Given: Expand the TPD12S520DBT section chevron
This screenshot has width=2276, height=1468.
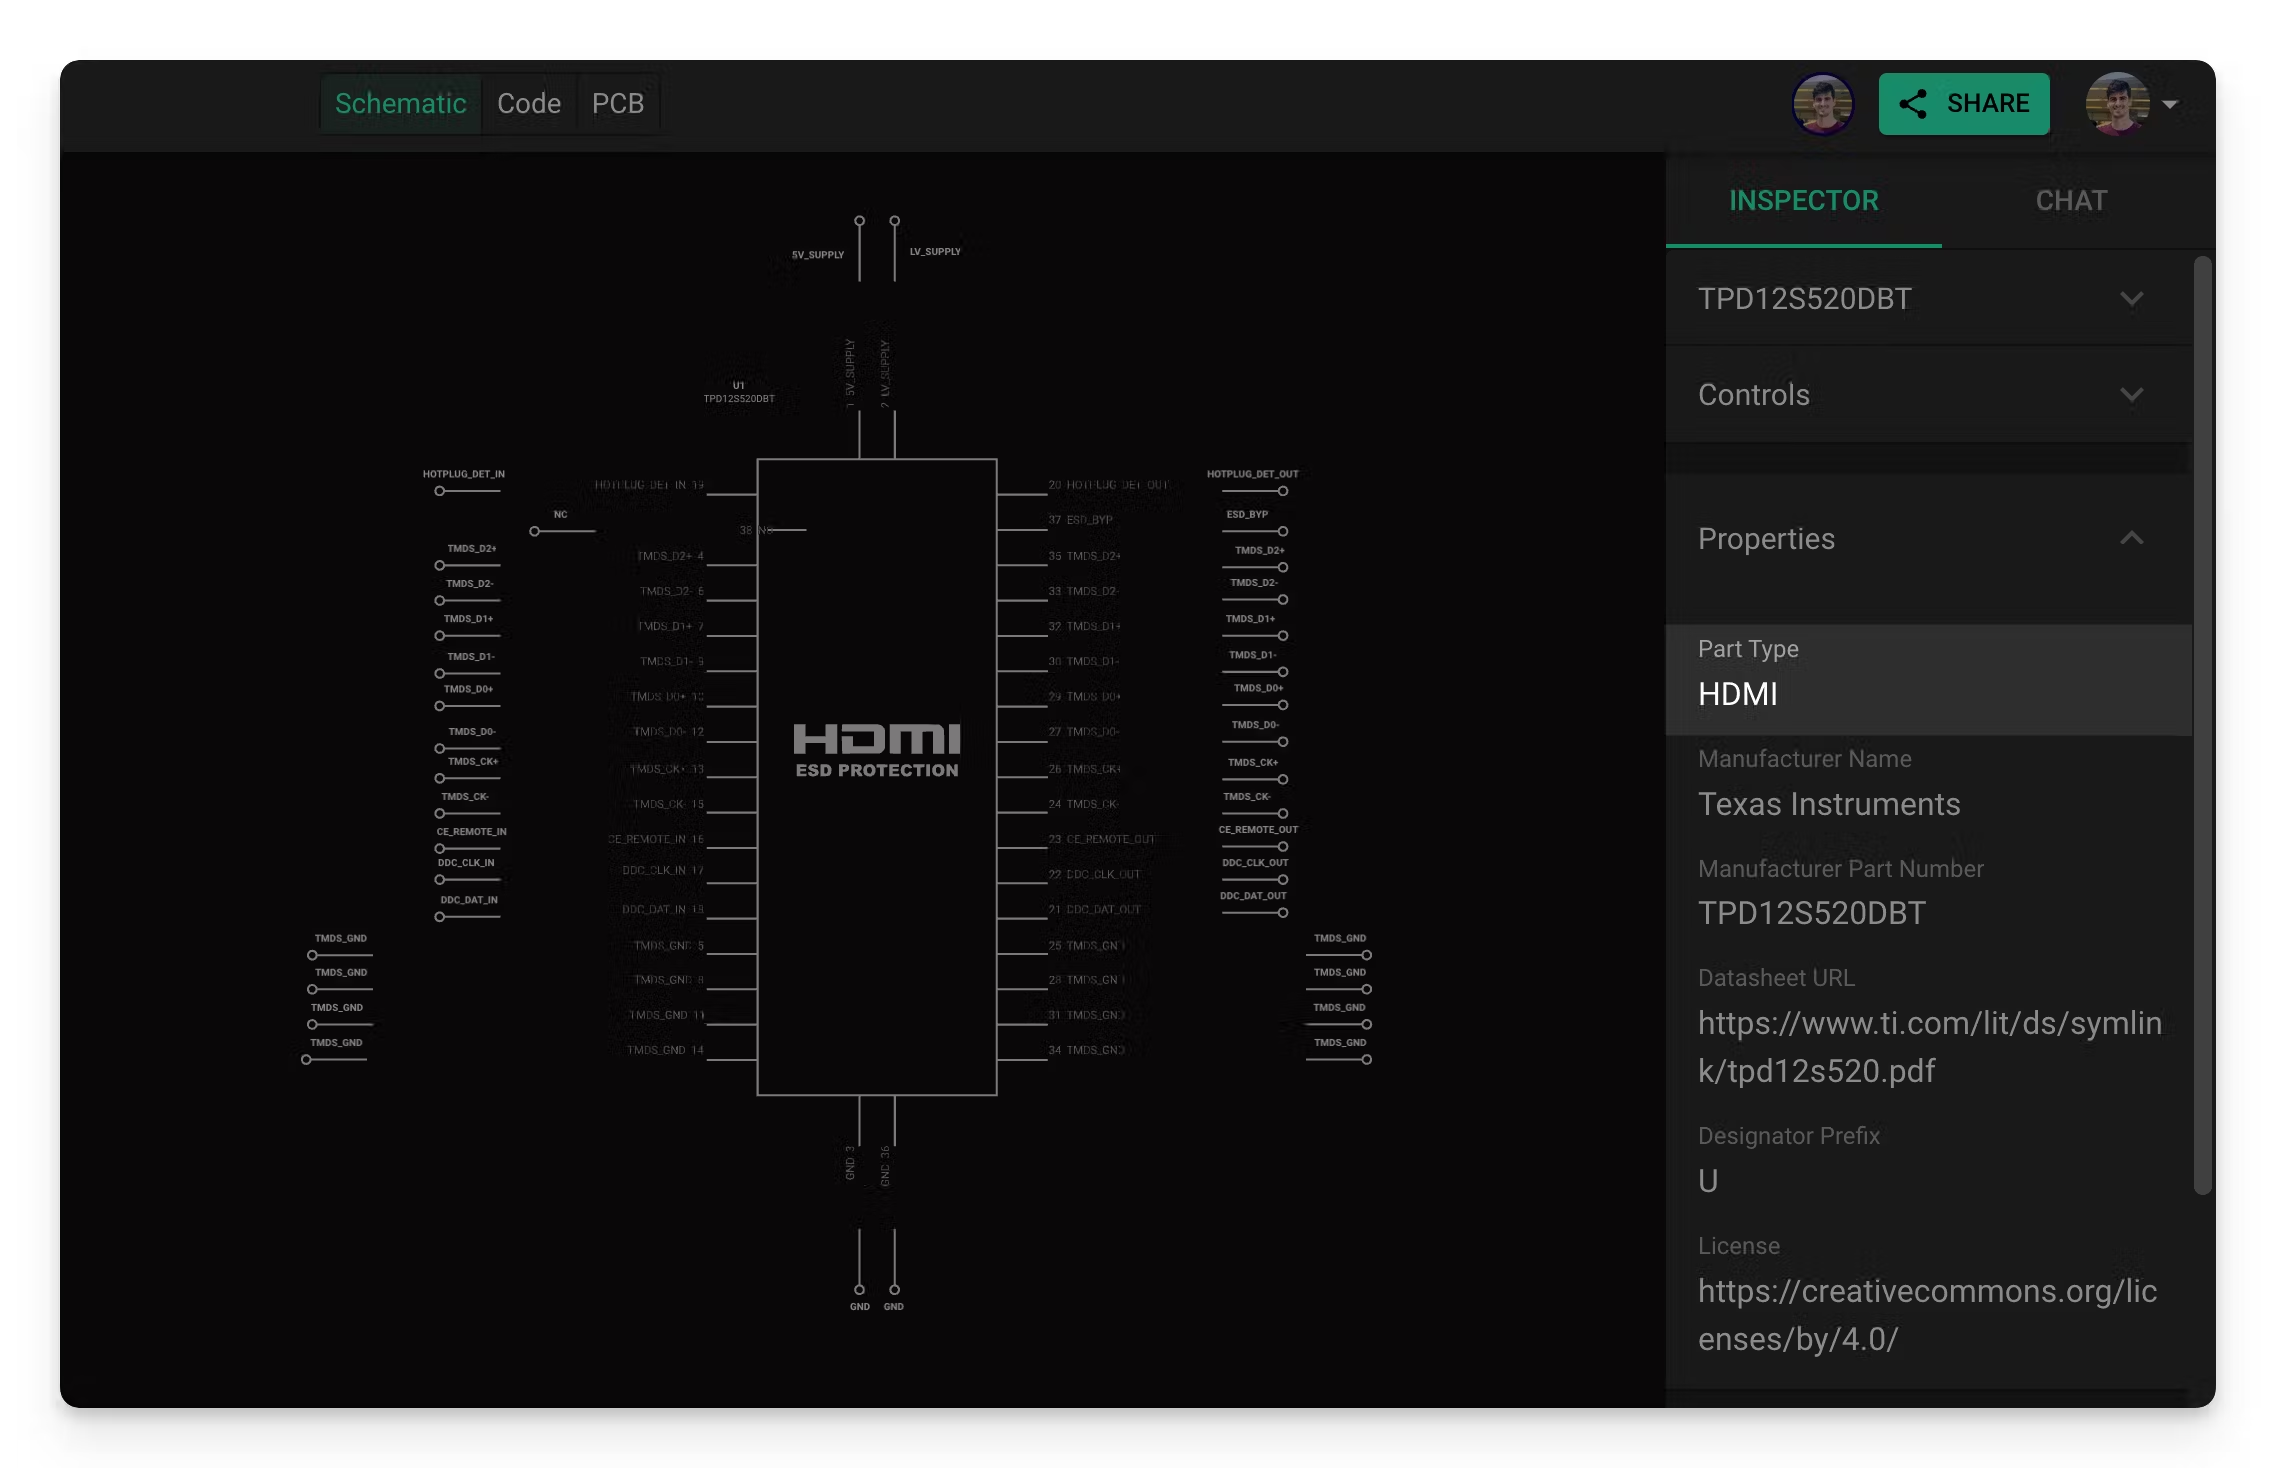Looking at the screenshot, I should pos(2131,299).
